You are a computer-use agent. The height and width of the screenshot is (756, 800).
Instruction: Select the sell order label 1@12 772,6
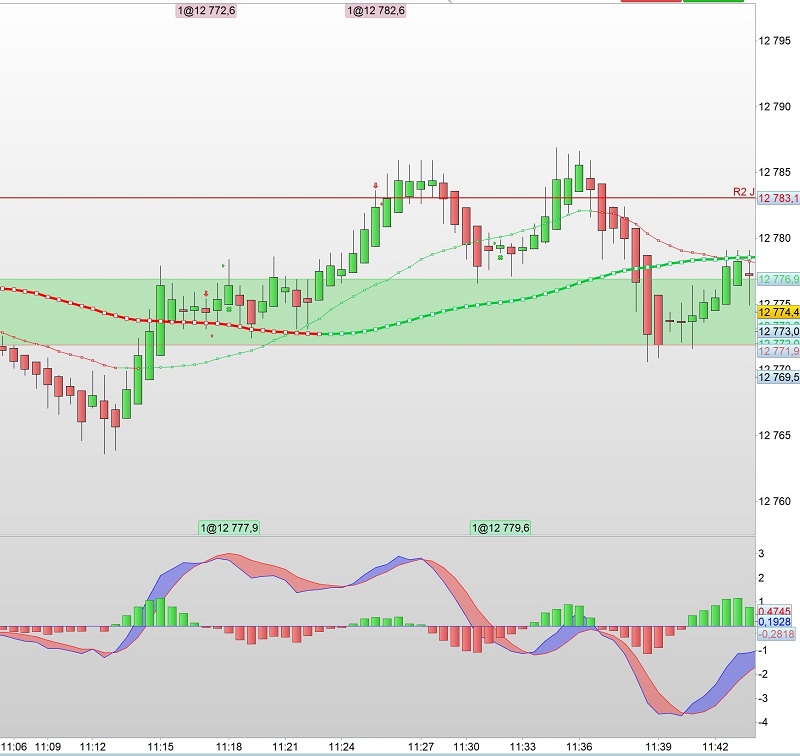pos(206,10)
